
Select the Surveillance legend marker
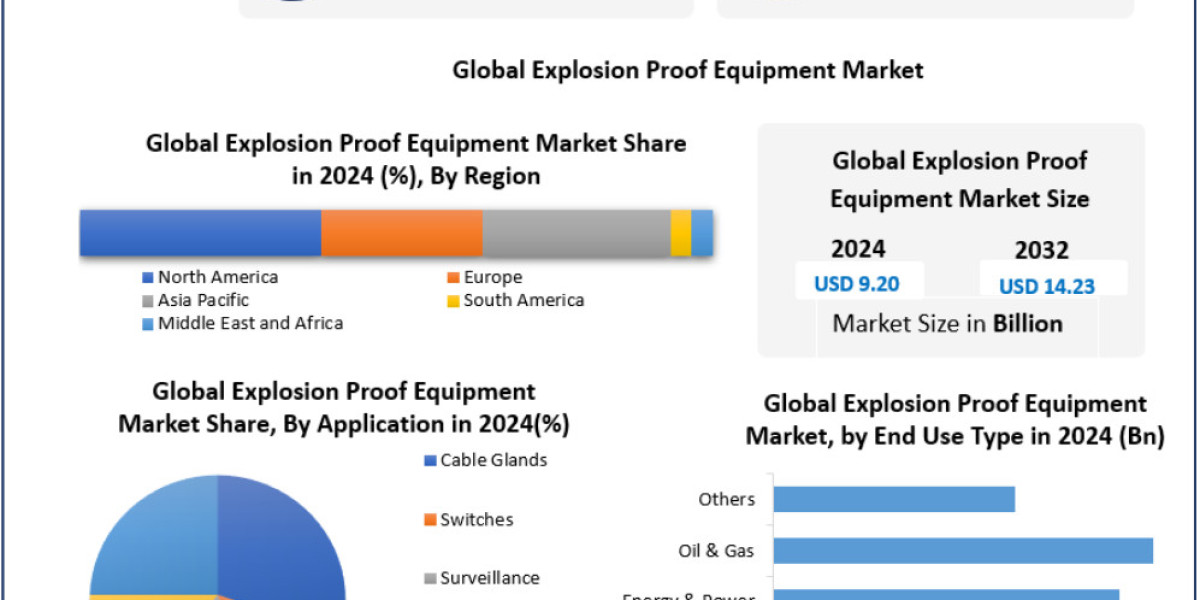pyautogui.click(x=429, y=578)
